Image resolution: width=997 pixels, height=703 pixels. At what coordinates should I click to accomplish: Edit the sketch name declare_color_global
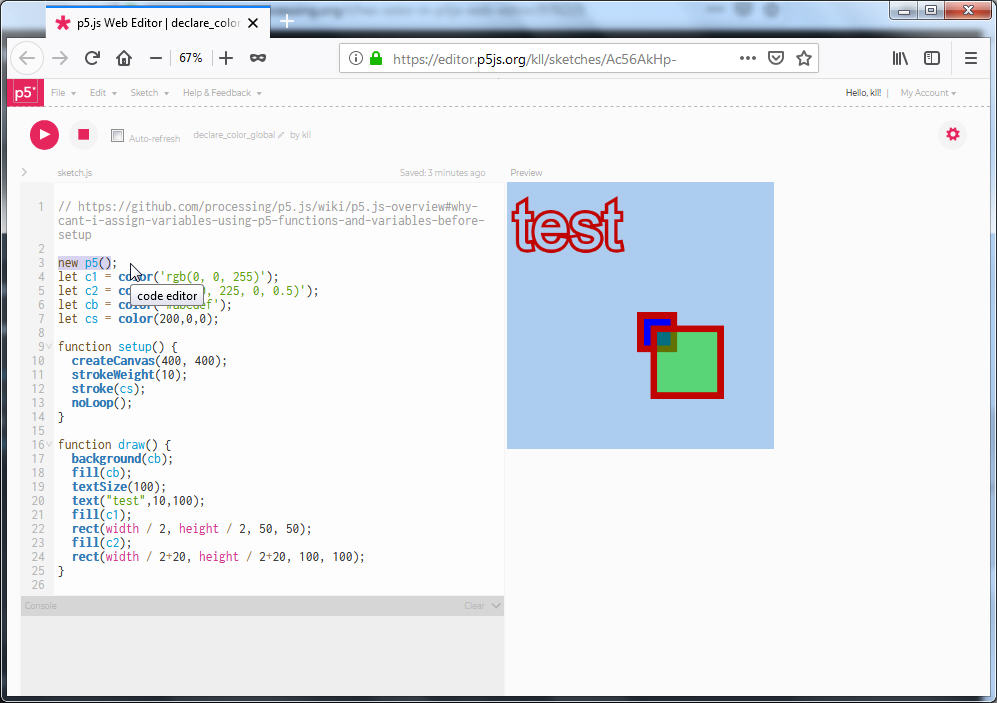coord(238,135)
